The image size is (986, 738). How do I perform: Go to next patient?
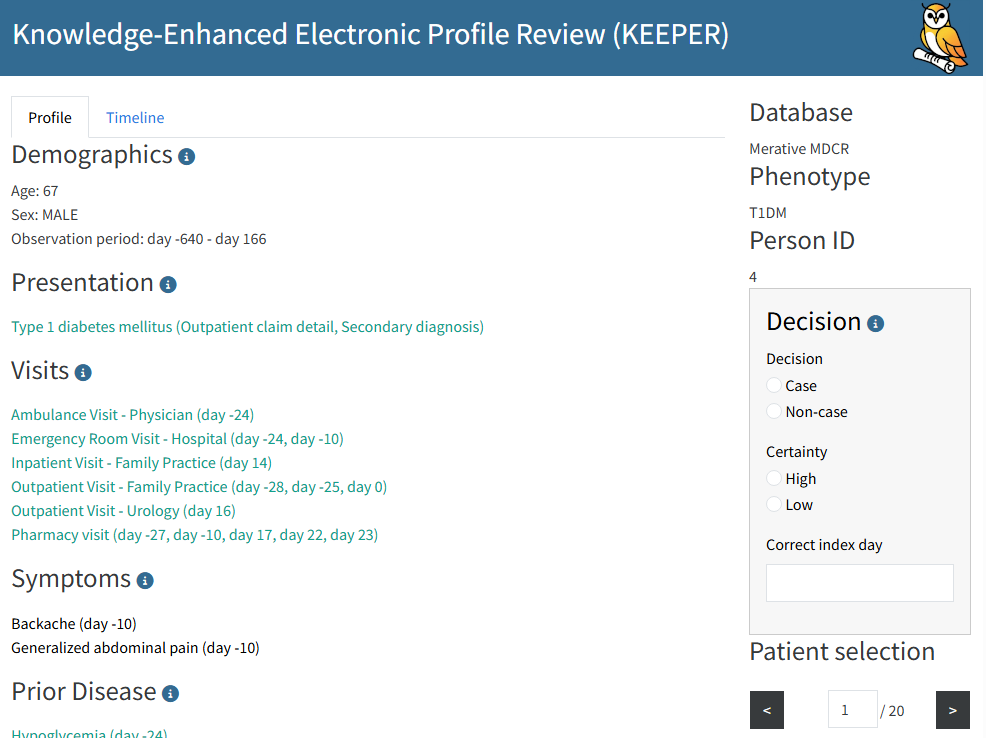pyautogui.click(x=952, y=711)
